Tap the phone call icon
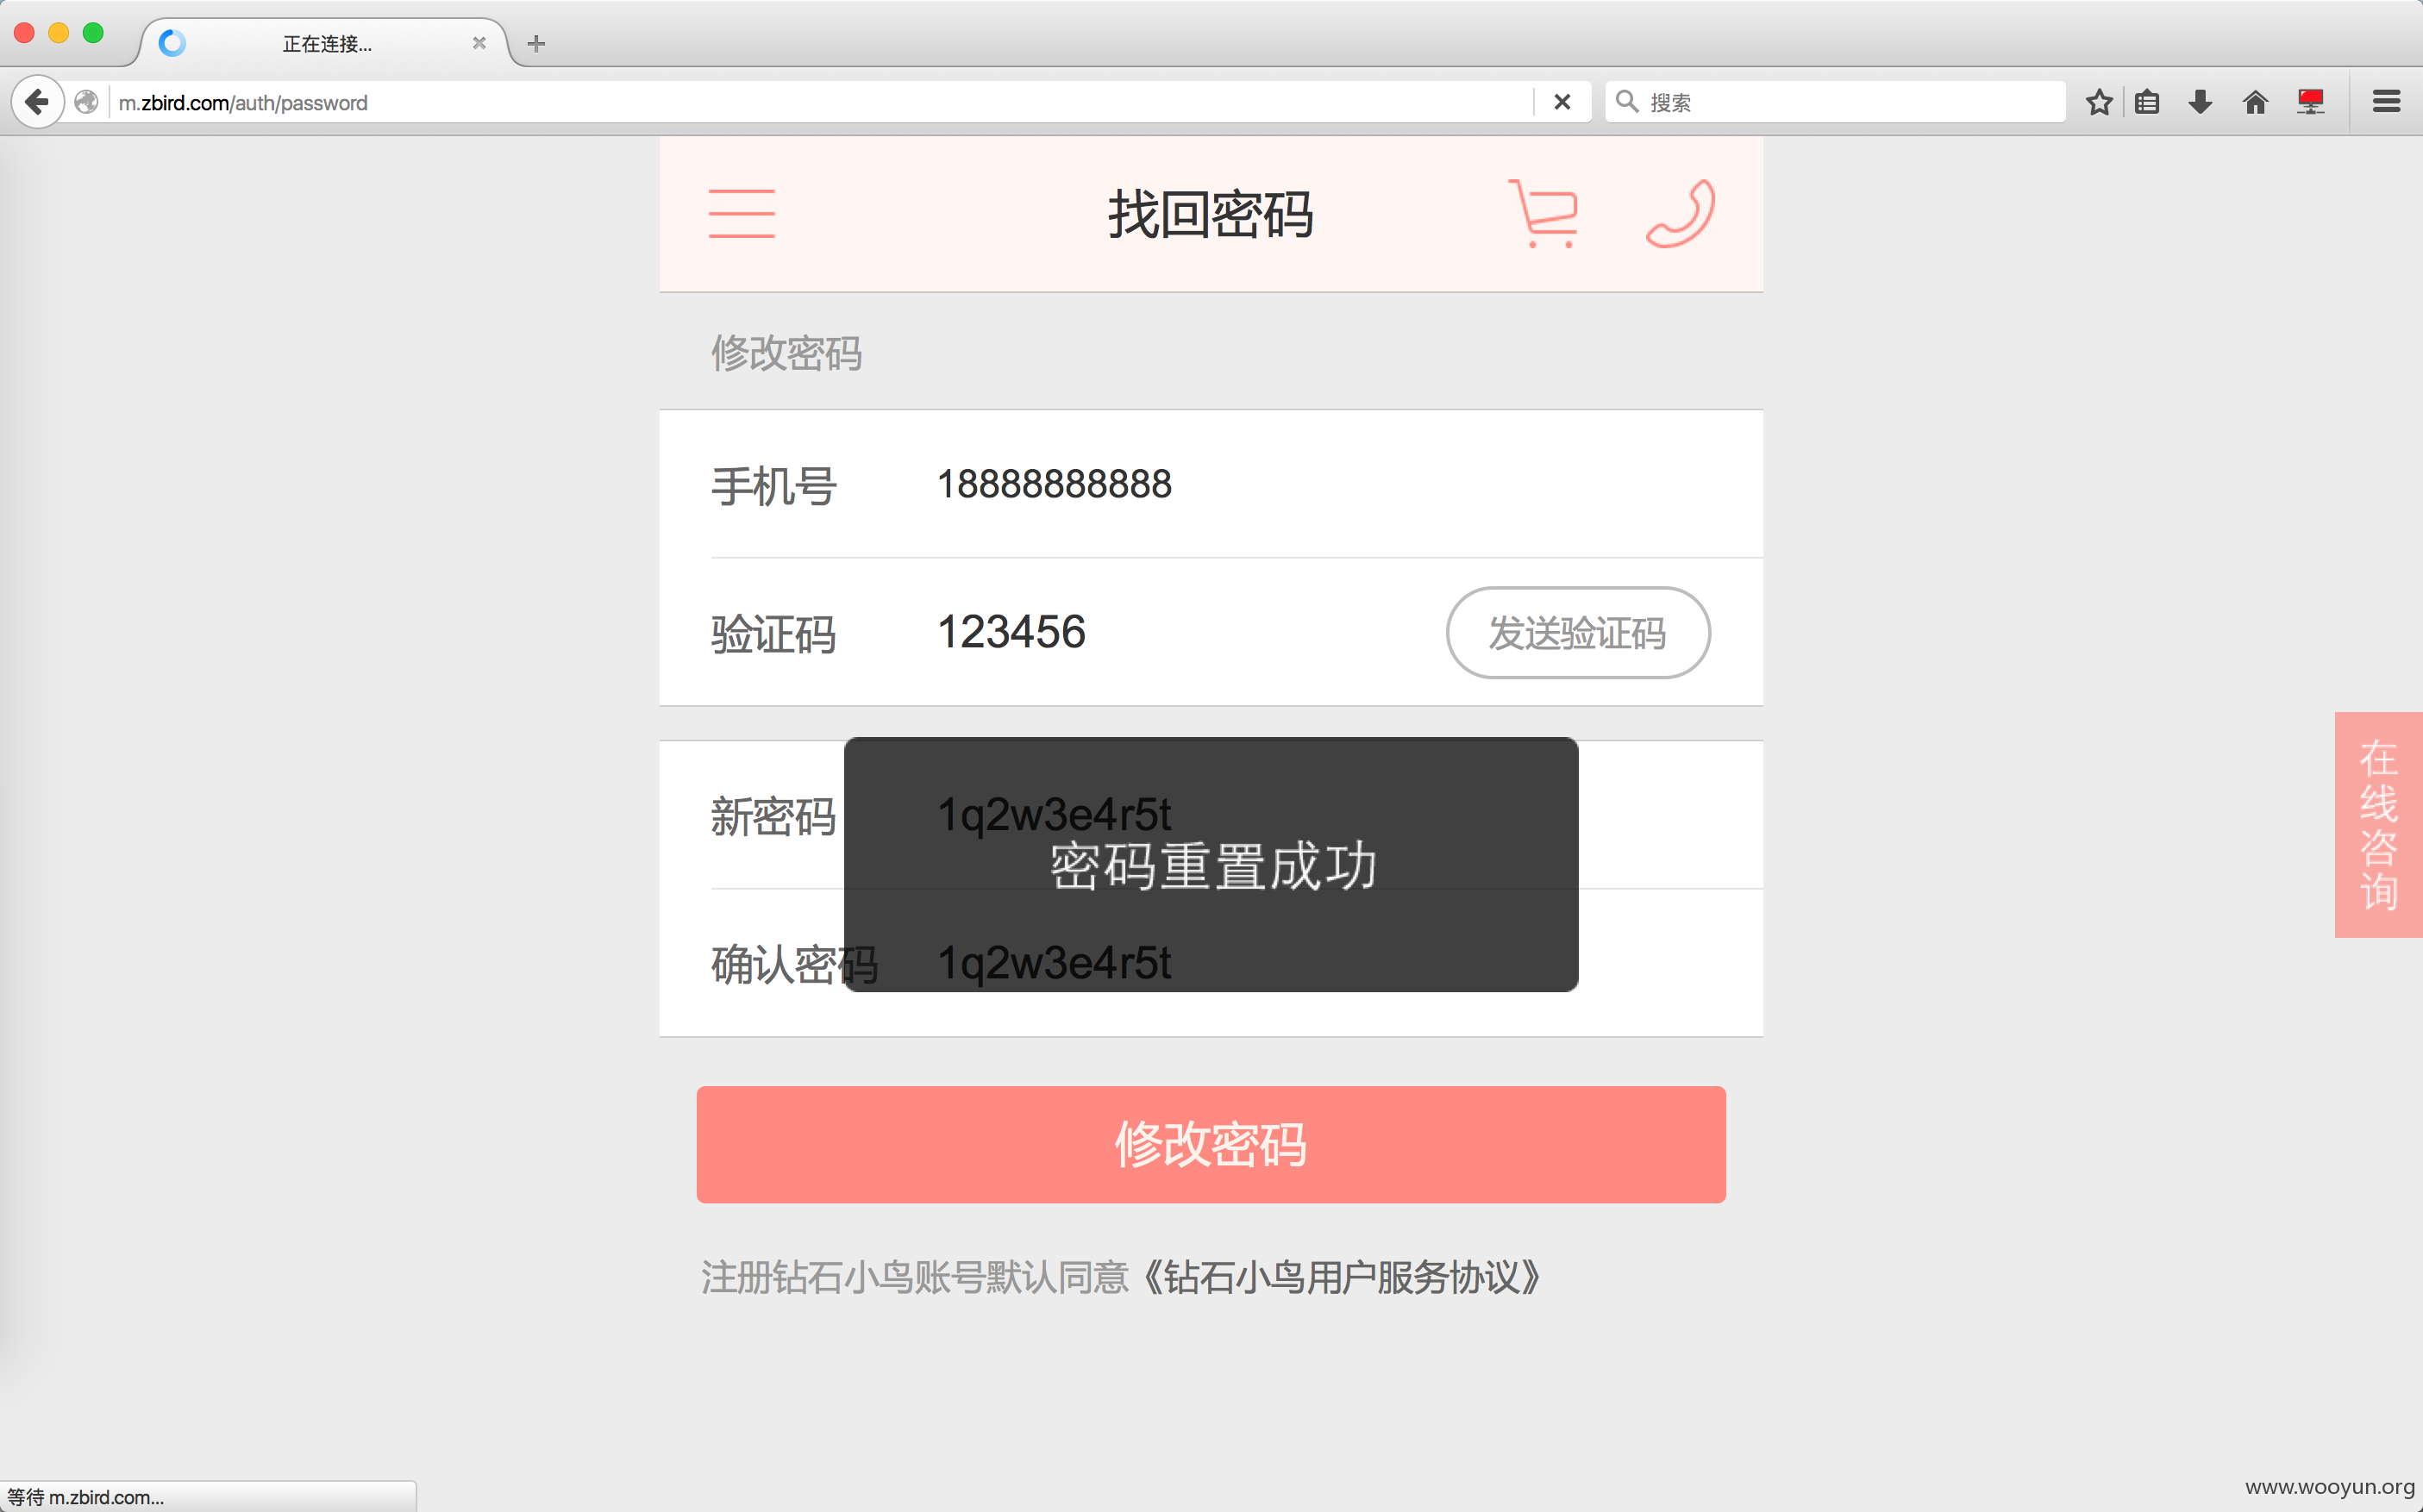Screen dimensions: 2423x1512 coord(1681,213)
